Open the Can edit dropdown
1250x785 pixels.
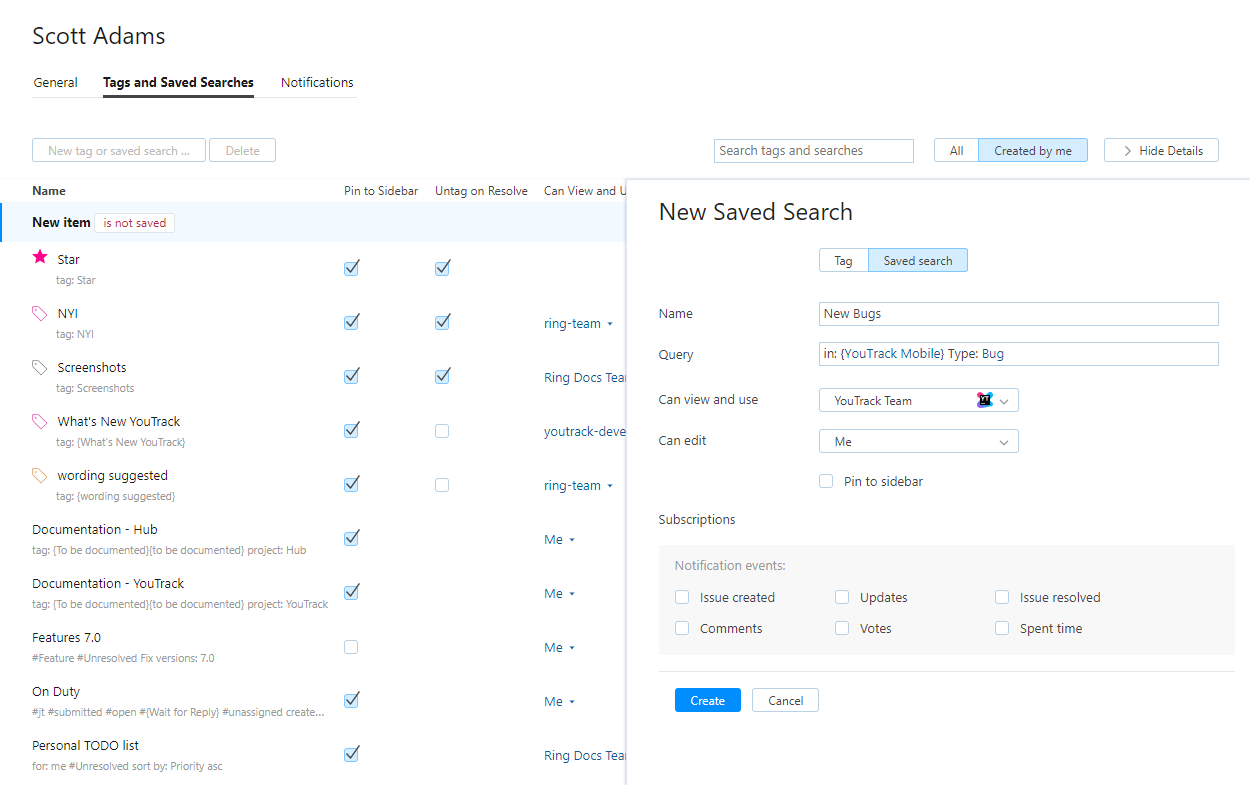918,441
